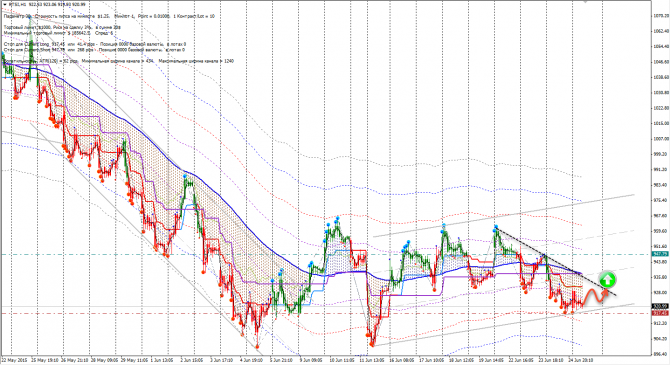Click the 1030.80 price scale label
This screenshot has width=670, height=365.
[x=661, y=92]
